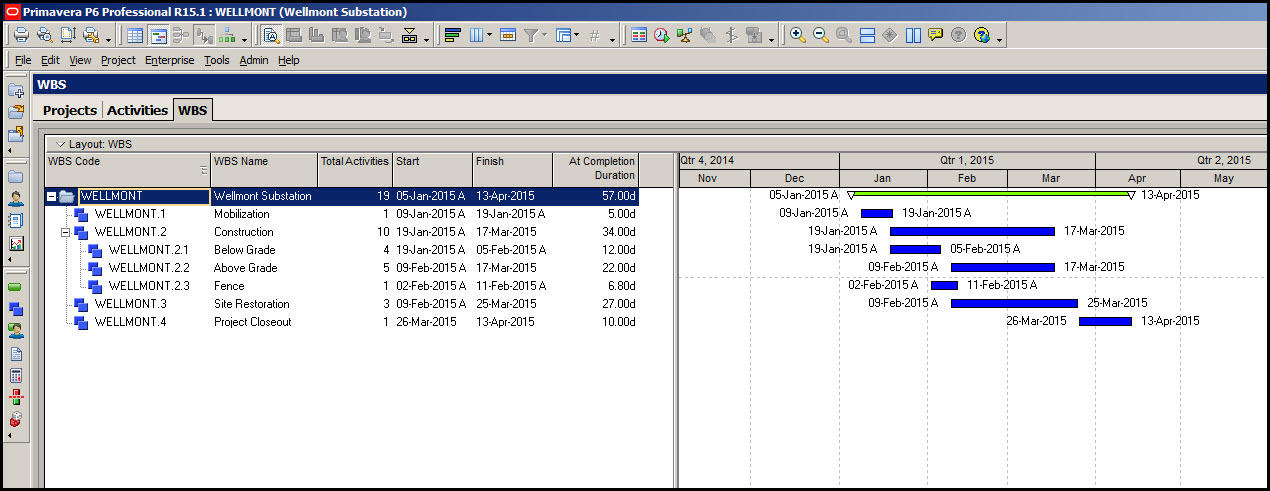This screenshot has height=491, width=1270.
Task: Switch to the Projects tab
Action: (x=70, y=110)
